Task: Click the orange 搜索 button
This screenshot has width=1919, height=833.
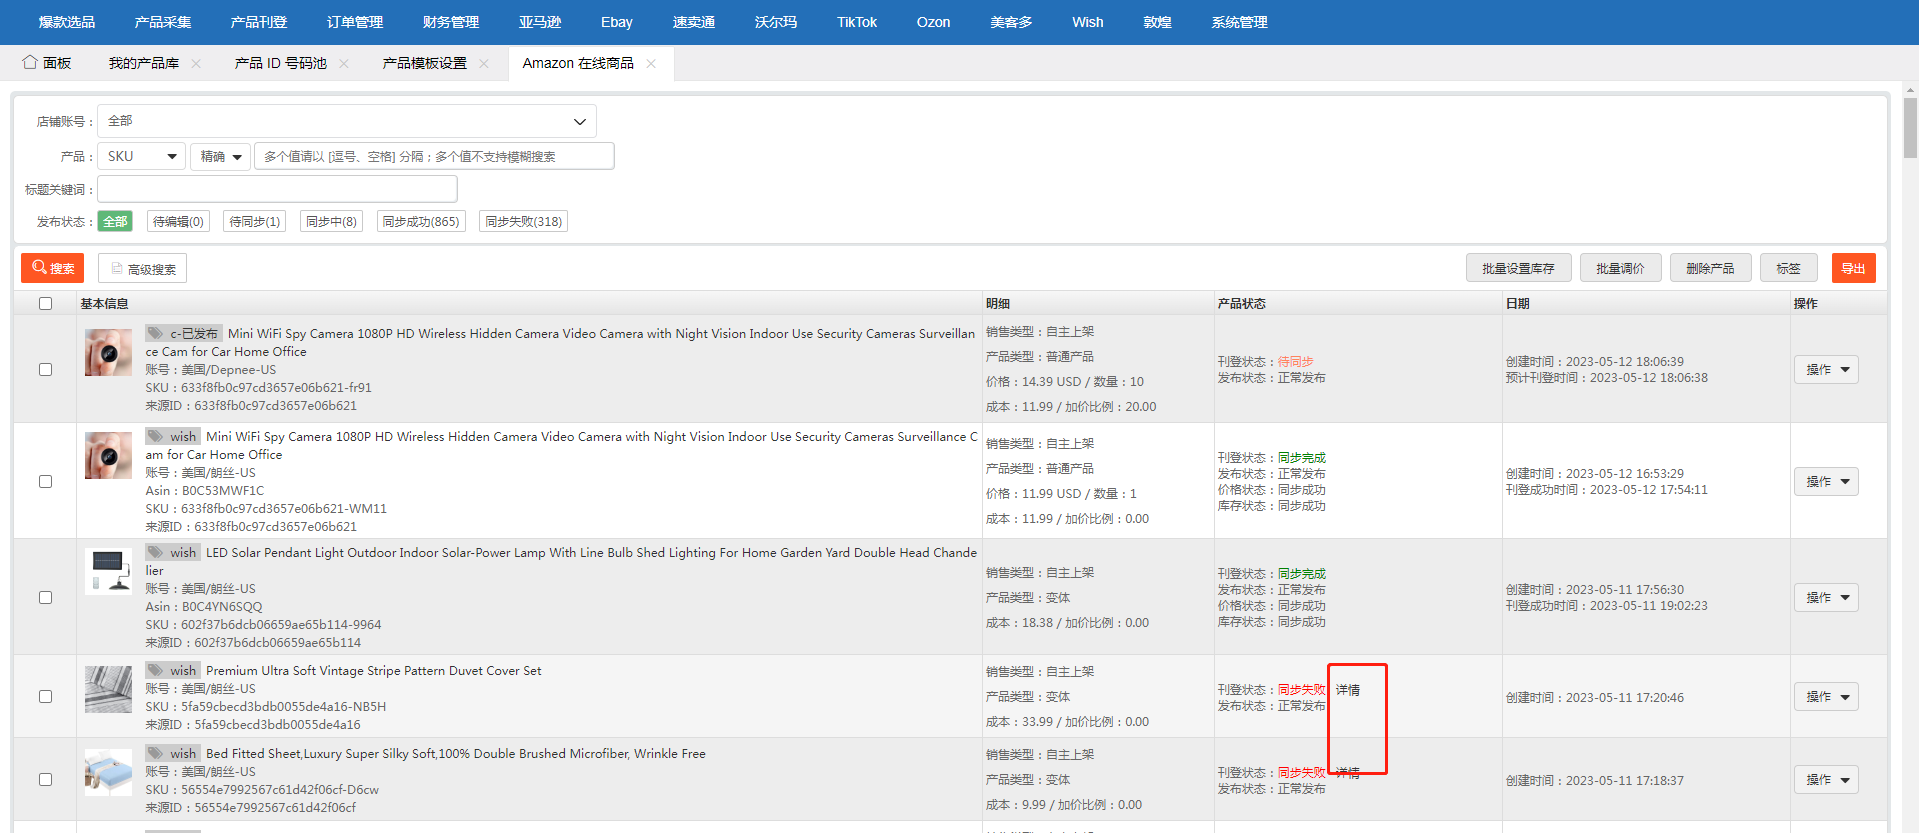Action: [x=53, y=268]
